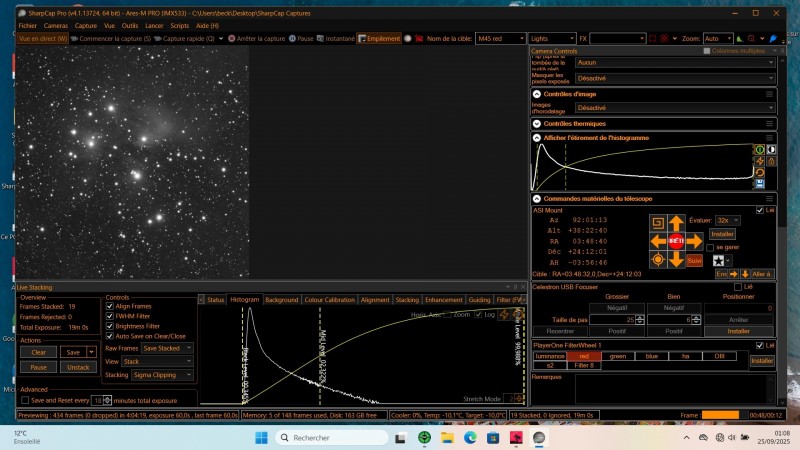Toggle the Log checkbox on histogram
This screenshot has width=800, height=450.
click(478, 315)
